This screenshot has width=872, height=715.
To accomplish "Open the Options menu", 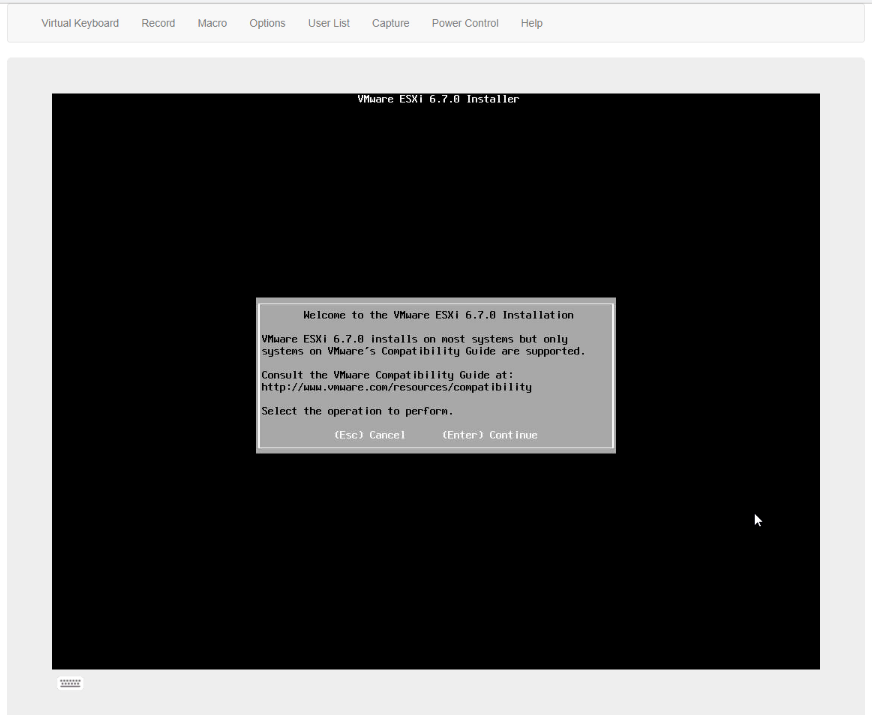I will coord(267,23).
